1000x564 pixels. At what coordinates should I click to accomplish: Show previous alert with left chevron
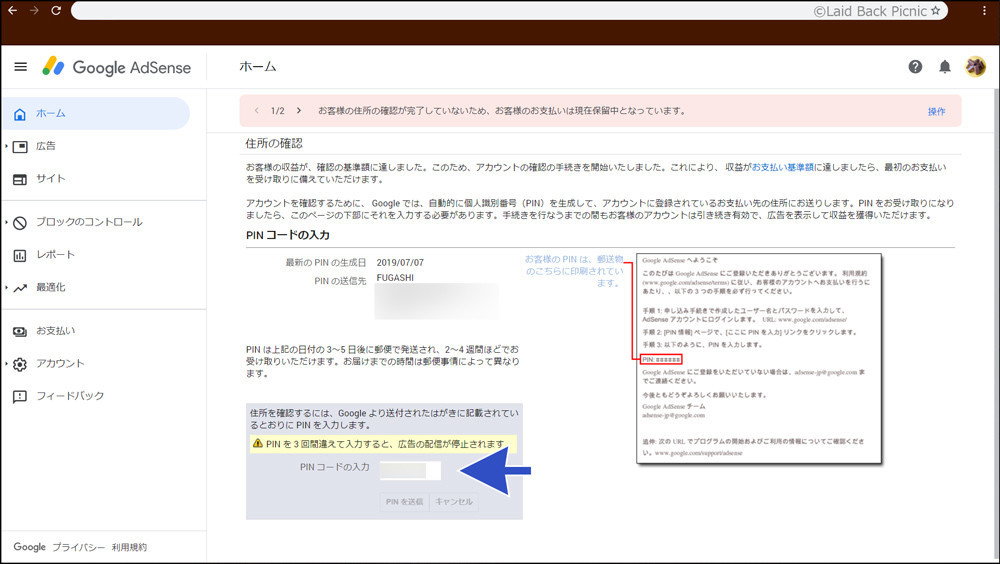pos(256,110)
